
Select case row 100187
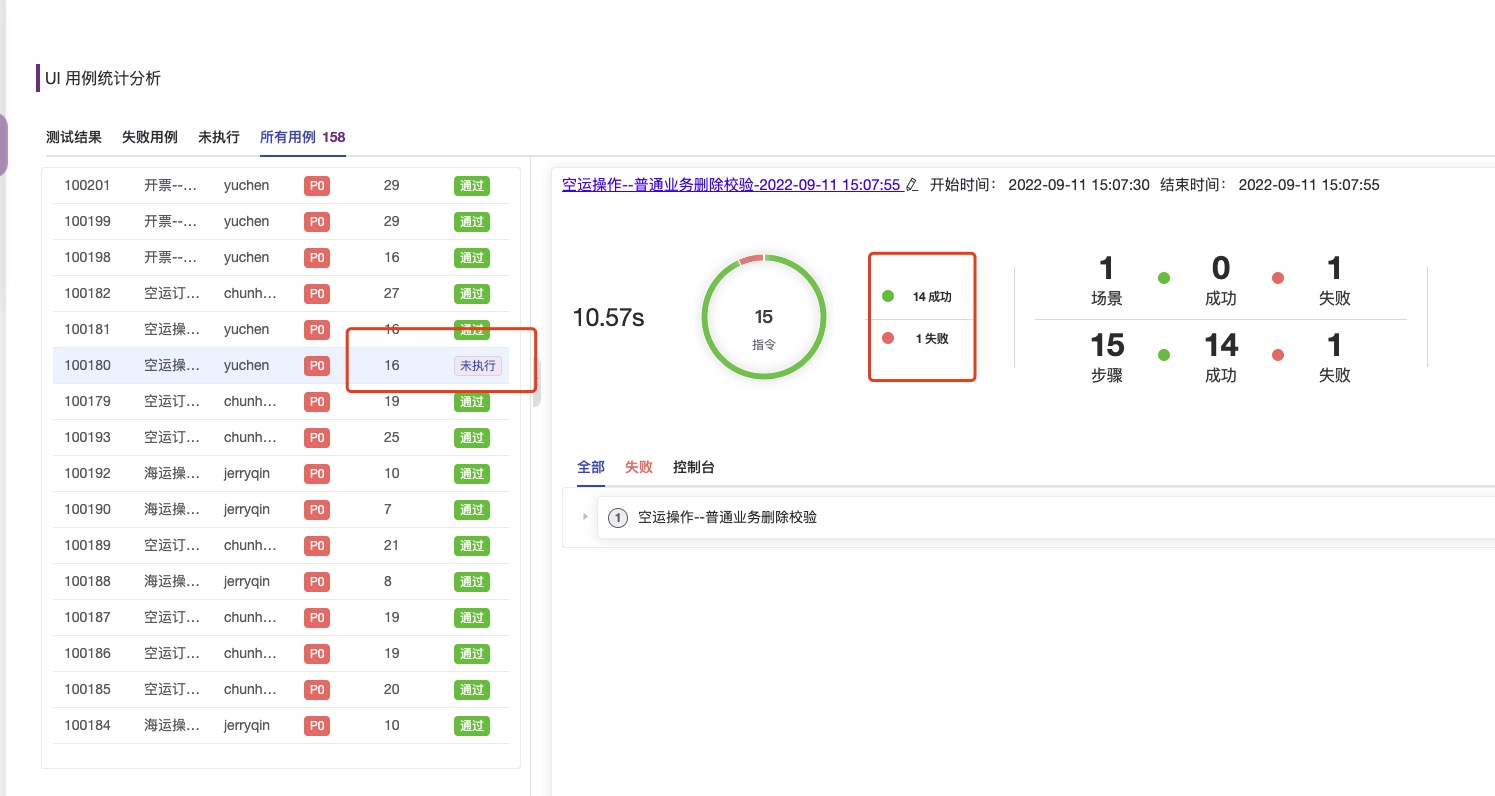coord(281,618)
